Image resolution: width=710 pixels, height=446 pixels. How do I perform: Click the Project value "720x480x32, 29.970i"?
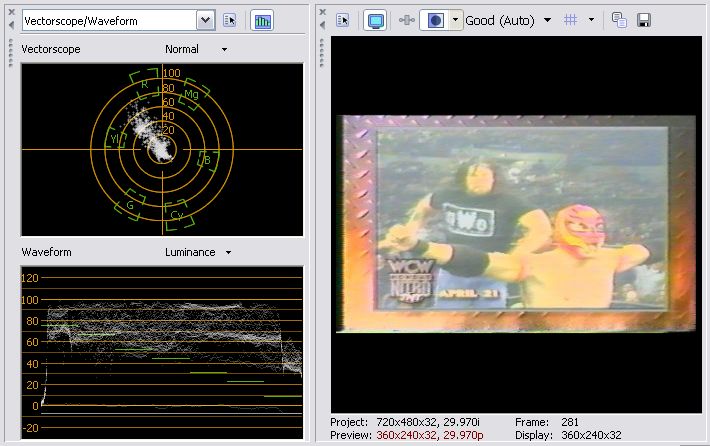[x=427, y=422]
